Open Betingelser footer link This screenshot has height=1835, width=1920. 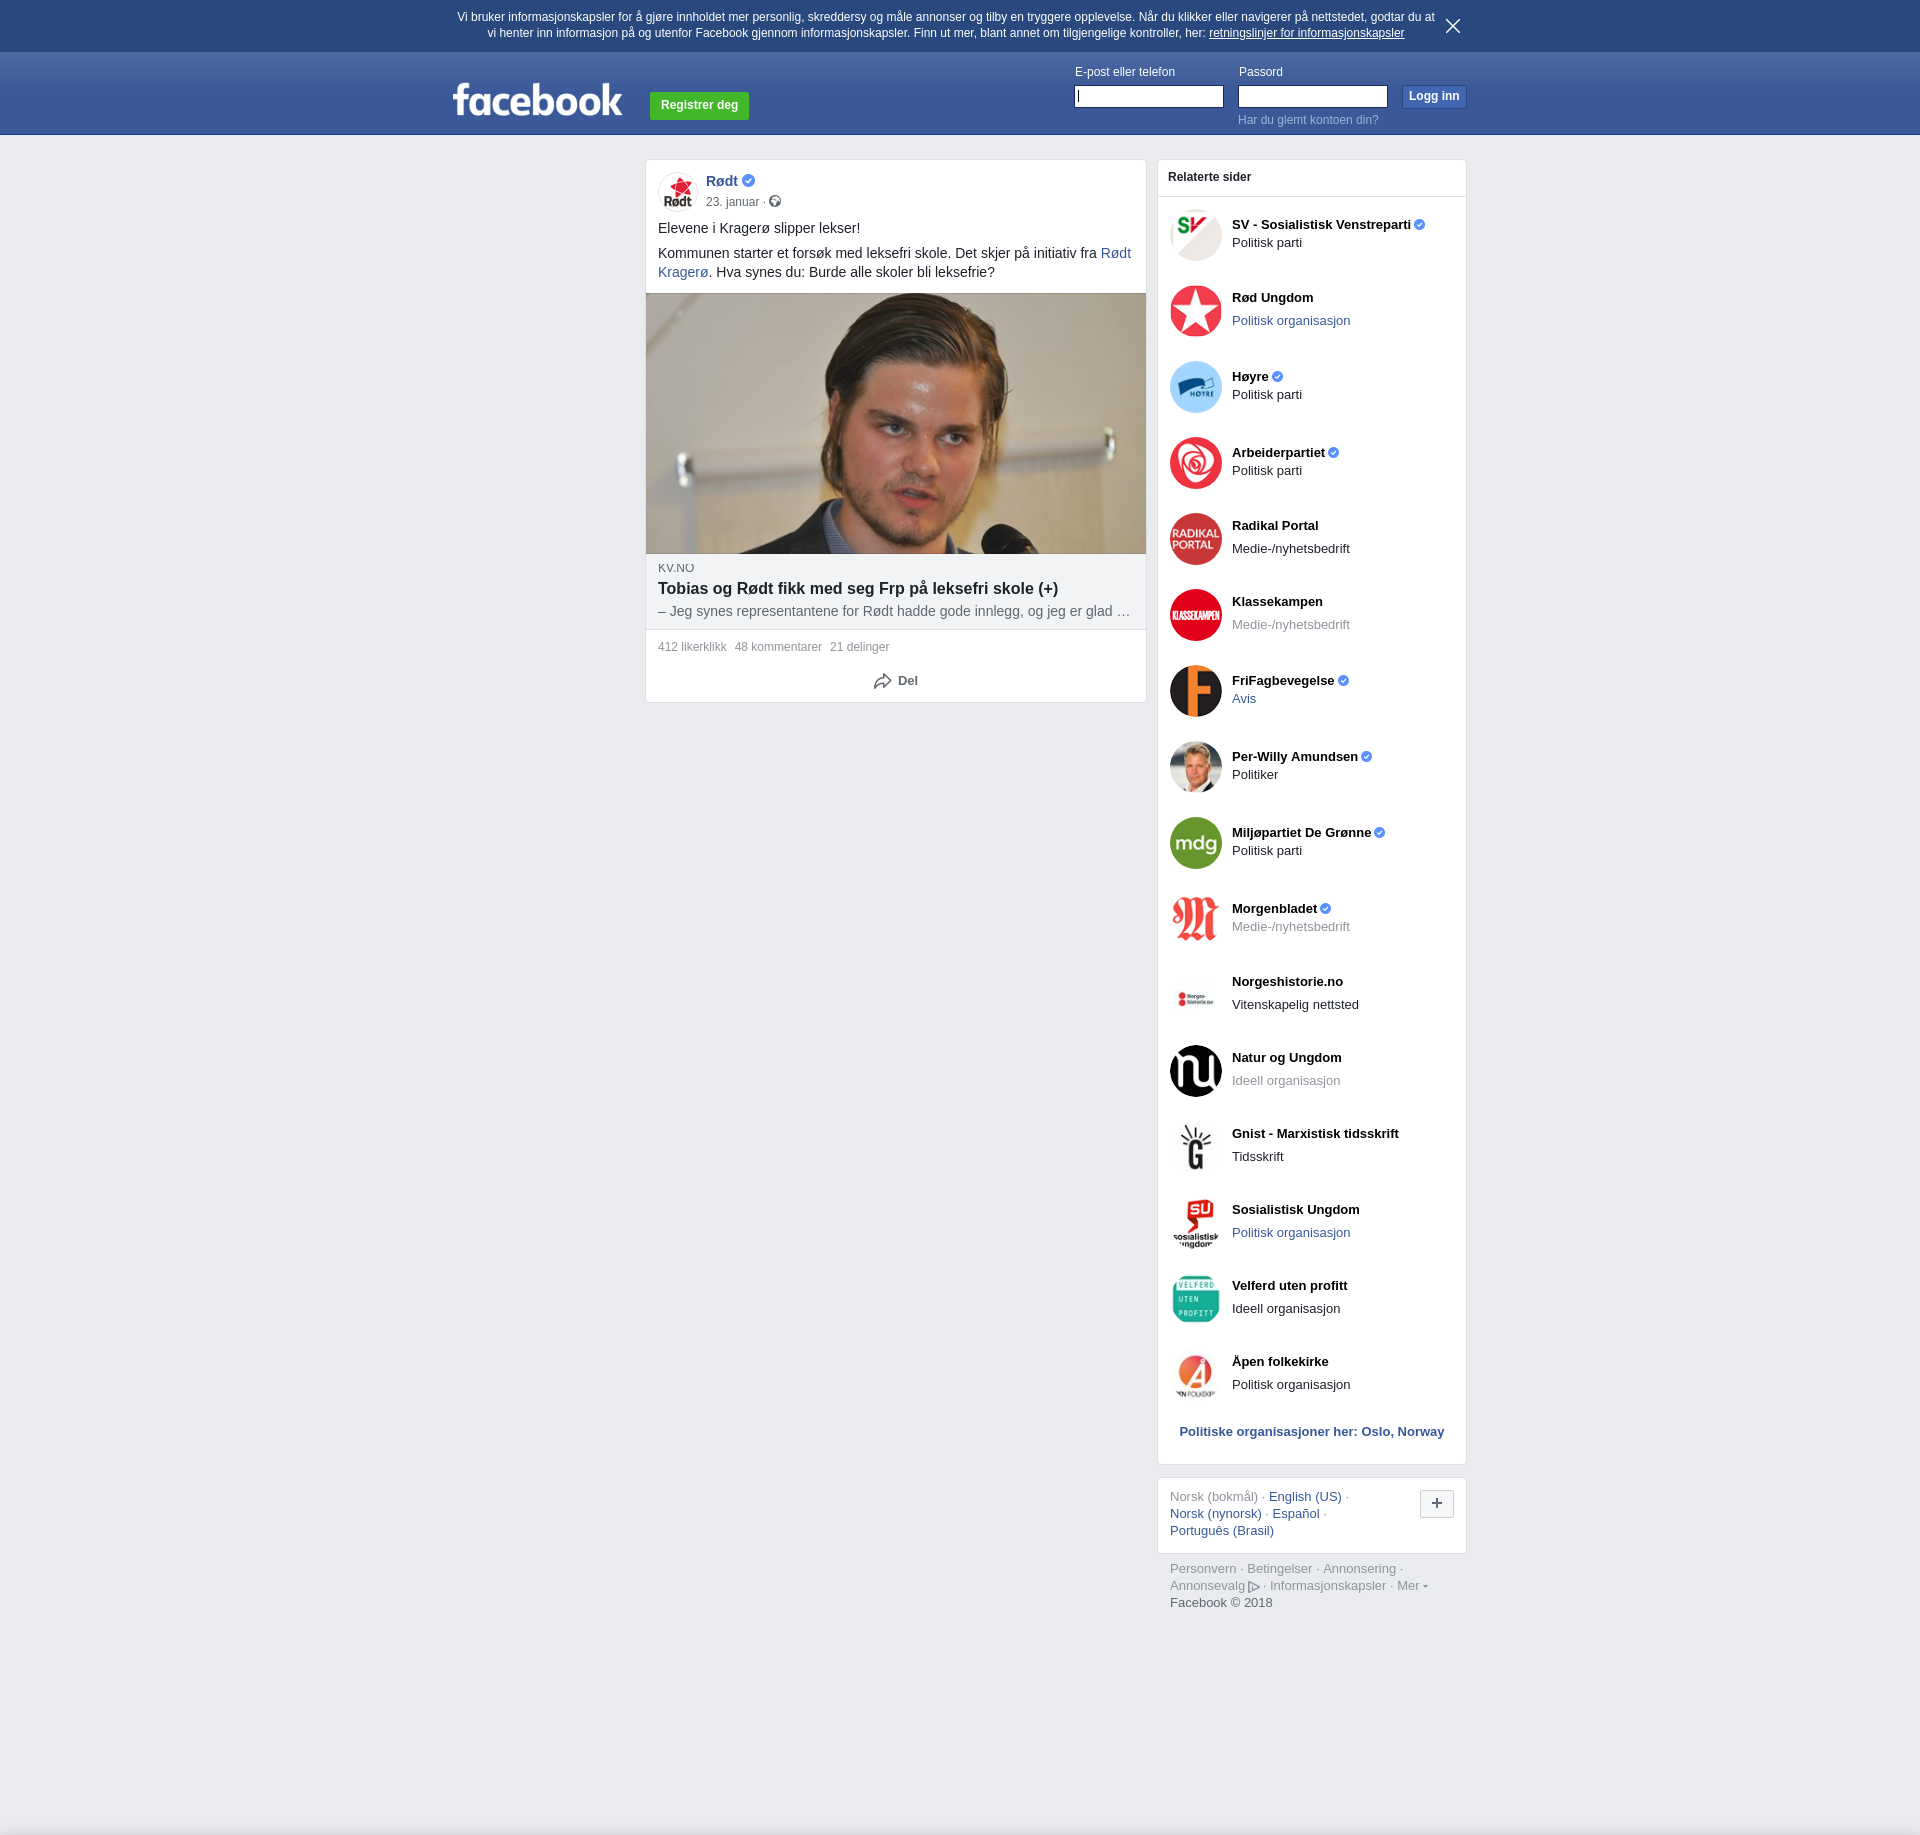[x=1279, y=1569]
